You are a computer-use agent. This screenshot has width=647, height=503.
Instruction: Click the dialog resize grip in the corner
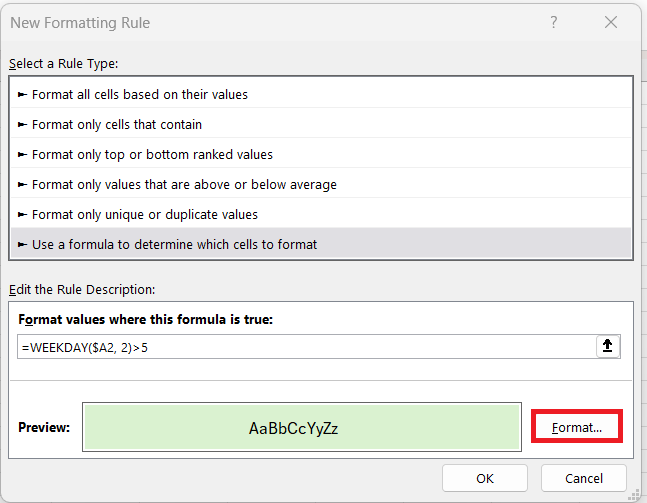634,494
